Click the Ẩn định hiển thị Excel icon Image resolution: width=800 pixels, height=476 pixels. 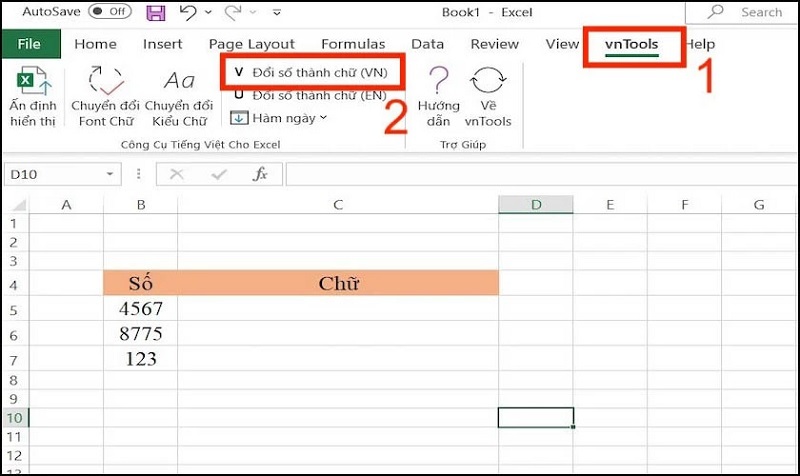coord(33,82)
